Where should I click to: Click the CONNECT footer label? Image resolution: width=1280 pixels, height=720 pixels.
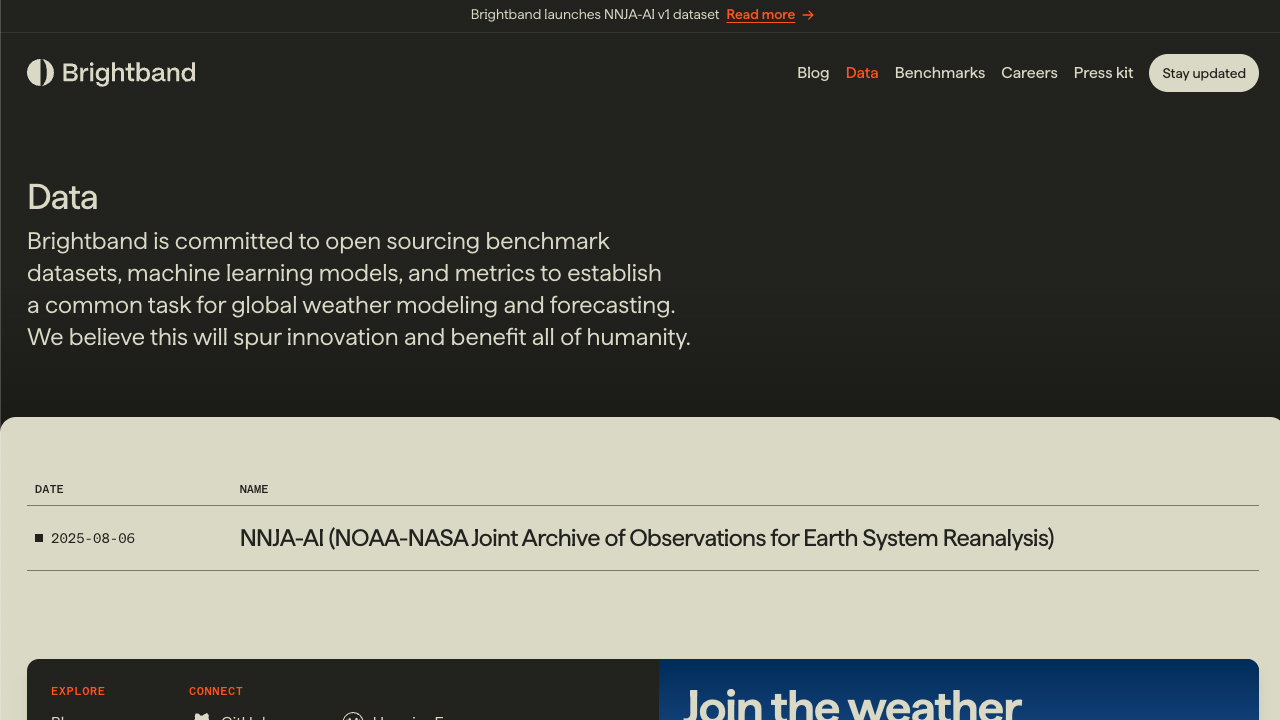click(216, 691)
